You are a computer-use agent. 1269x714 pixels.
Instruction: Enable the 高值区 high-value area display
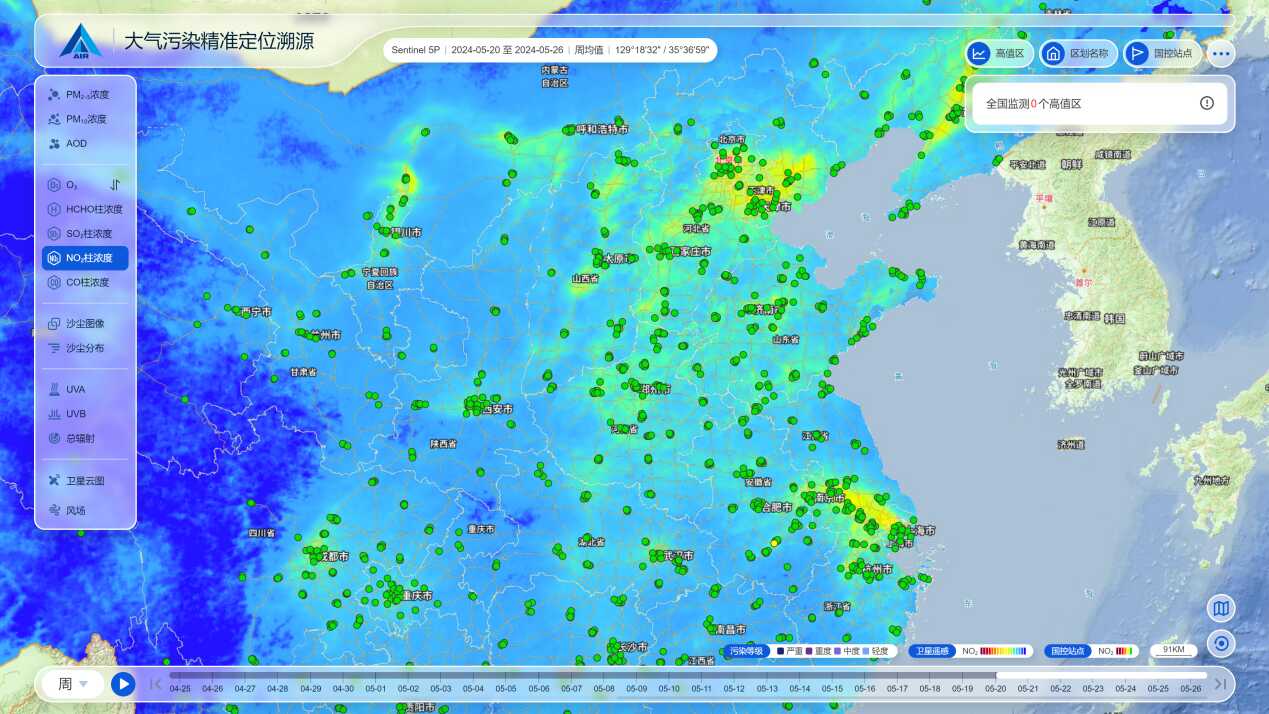click(x=999, y=53)
